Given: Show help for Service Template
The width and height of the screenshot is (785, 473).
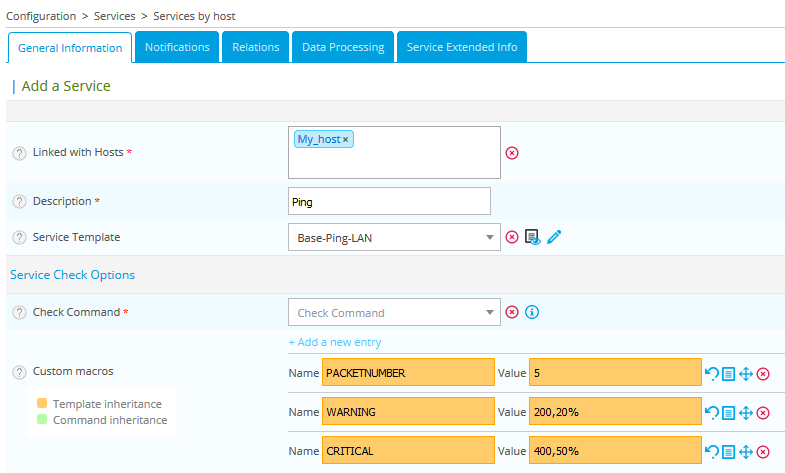Looking at the screenshot, I should tap(19, 237).
